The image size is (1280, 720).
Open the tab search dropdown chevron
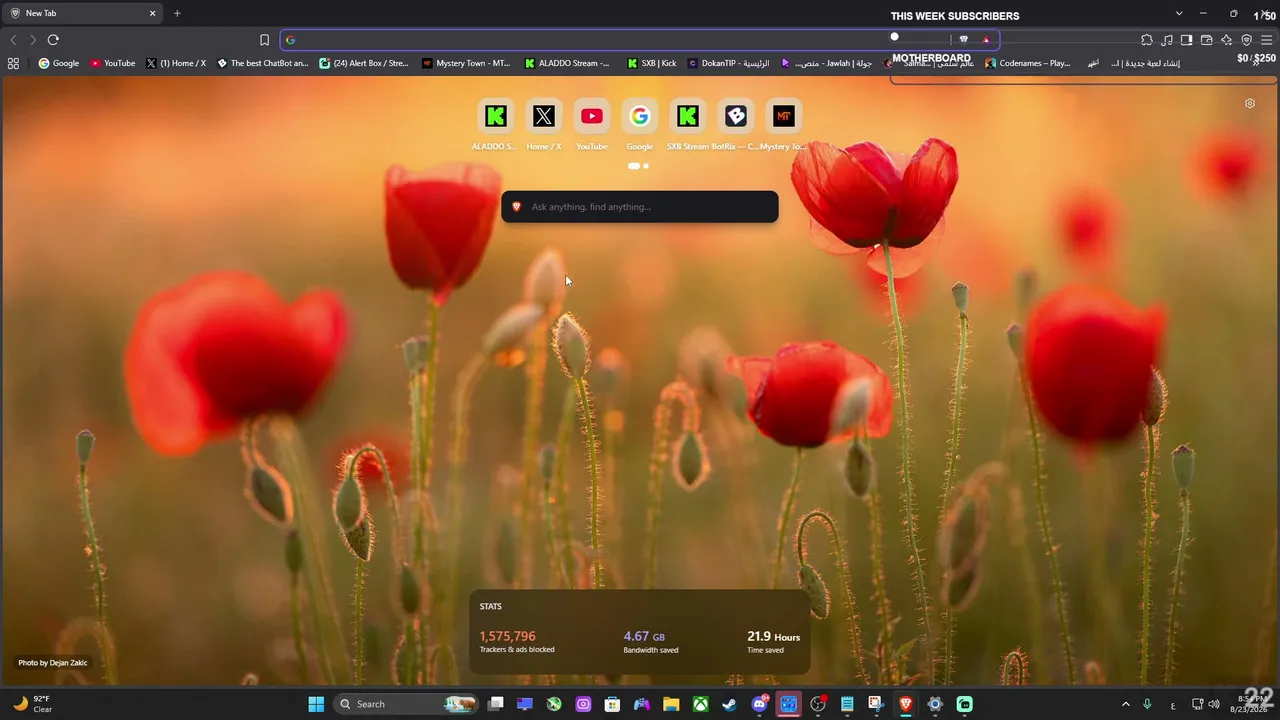coord(1179,13)
